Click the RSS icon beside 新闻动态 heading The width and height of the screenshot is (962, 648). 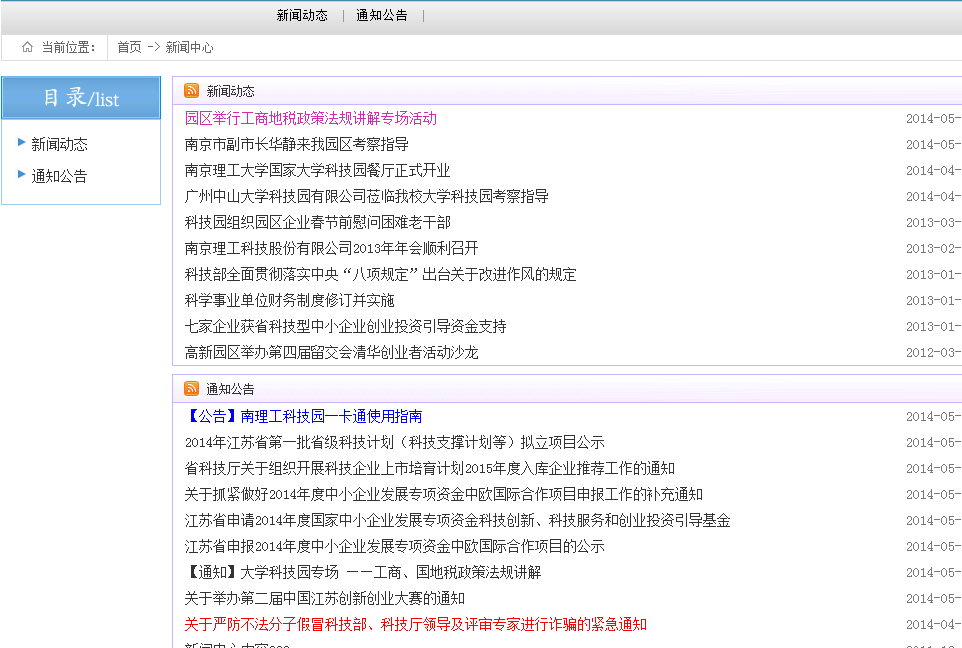coord(191,91)
